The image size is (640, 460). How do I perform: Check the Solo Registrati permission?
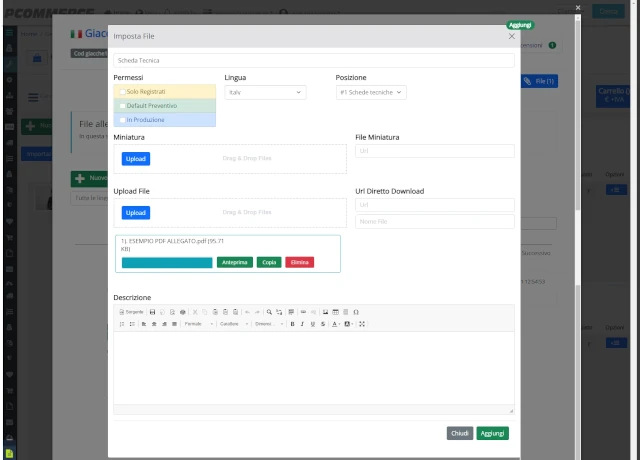click(122, 92)
